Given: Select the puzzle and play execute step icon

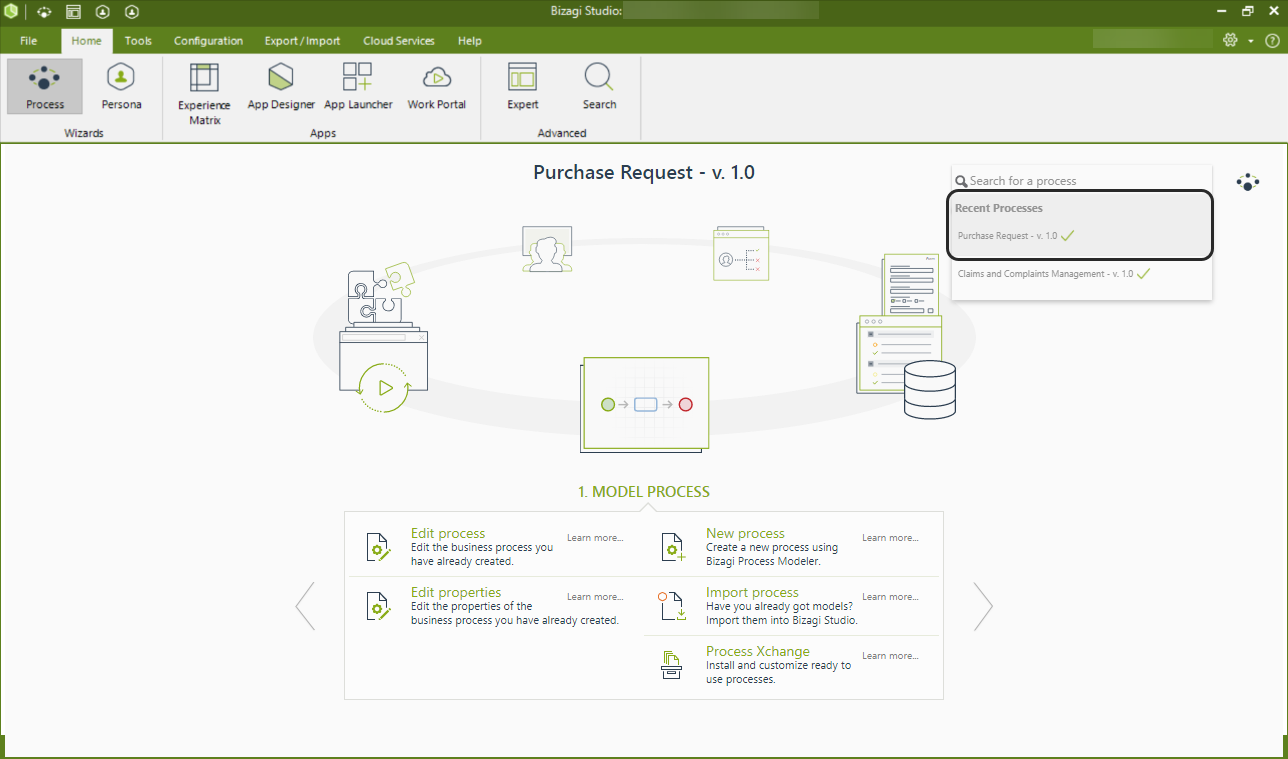Looking at the screenshot, I should tap(385, 338).
